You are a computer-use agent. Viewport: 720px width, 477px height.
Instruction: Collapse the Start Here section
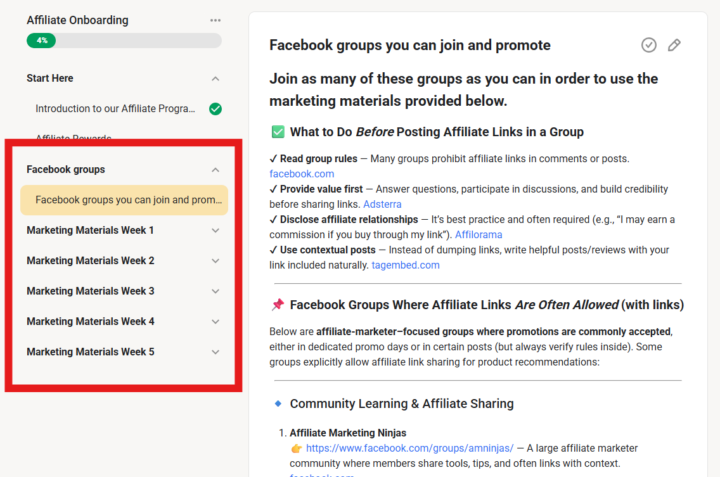[215, 79]
